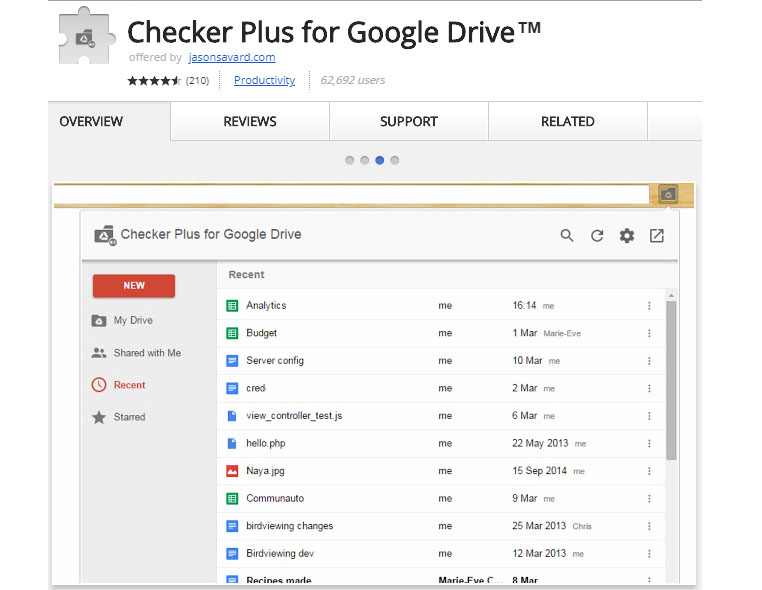Click the Analytics spreadsheet icon

pyautogui.click(x=232, y=306)
